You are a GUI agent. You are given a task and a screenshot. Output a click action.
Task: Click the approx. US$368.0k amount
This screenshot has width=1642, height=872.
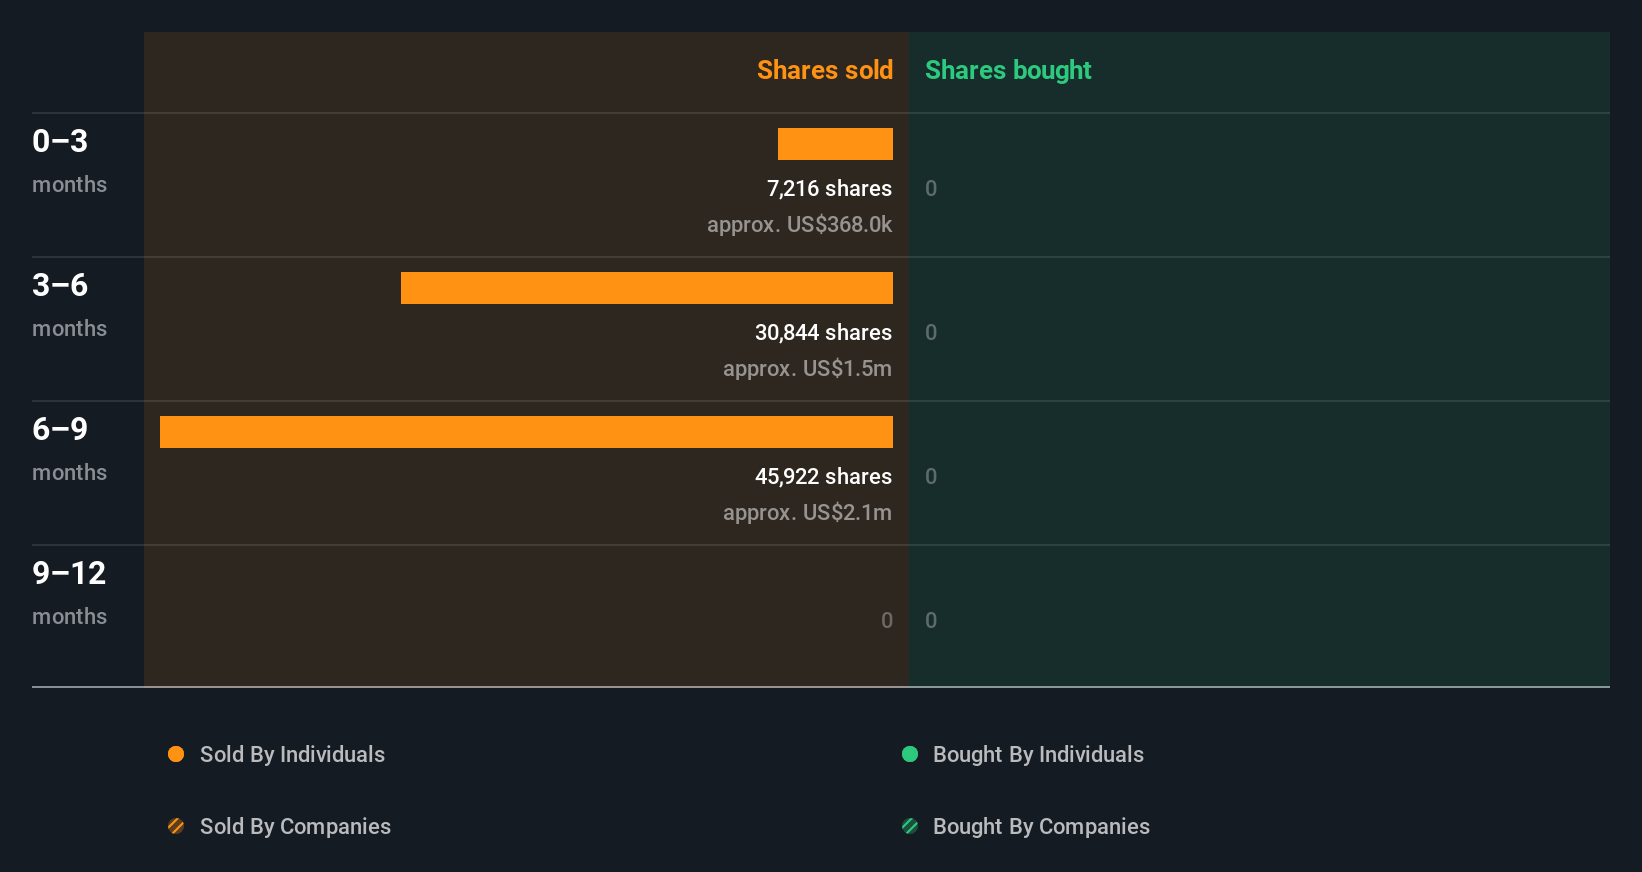tap(799, 224)
